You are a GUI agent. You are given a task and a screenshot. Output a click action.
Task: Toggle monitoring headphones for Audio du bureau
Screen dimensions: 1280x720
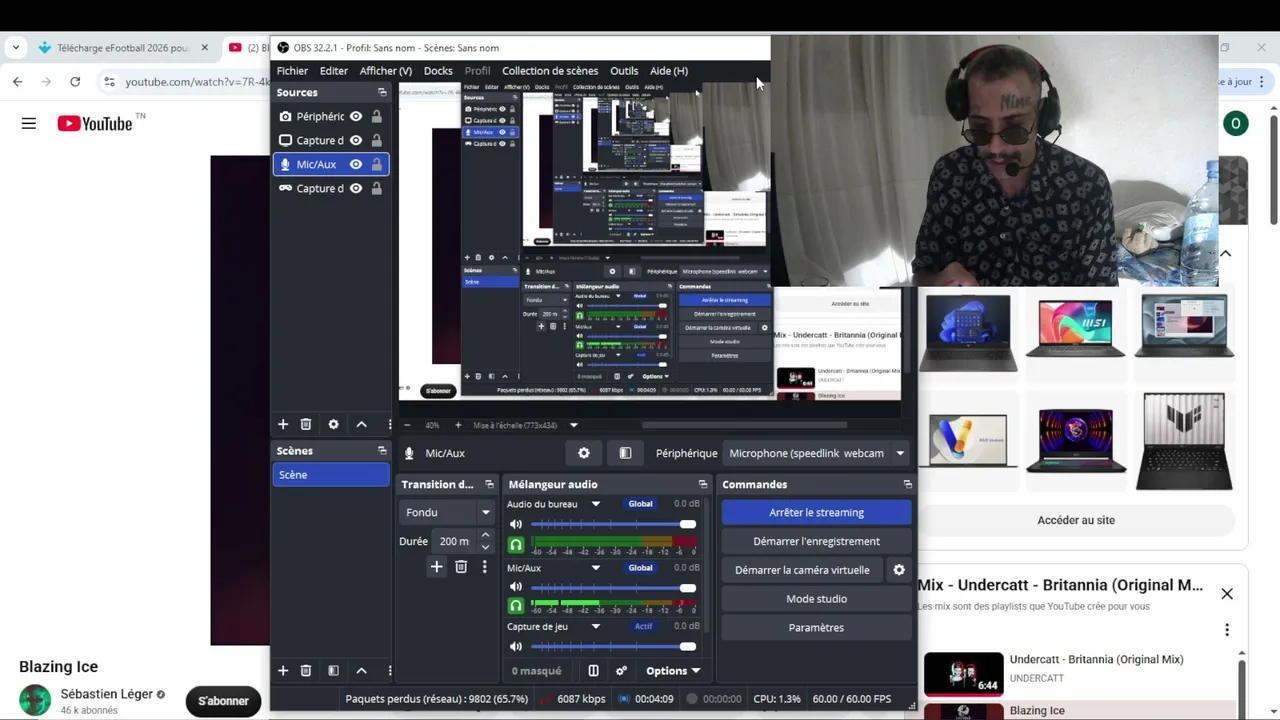click(x=516, y=545)
